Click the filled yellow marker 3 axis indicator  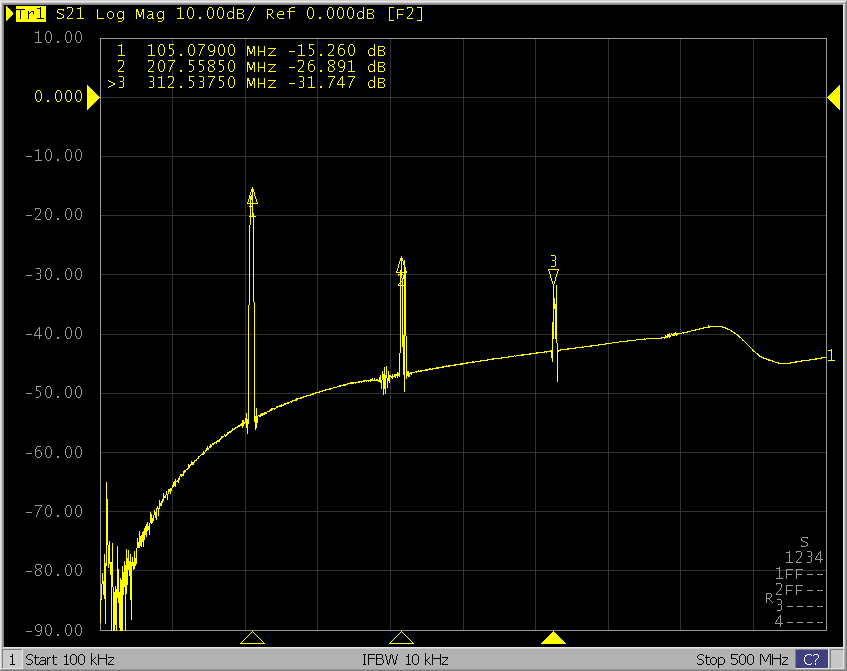point(553,638)
